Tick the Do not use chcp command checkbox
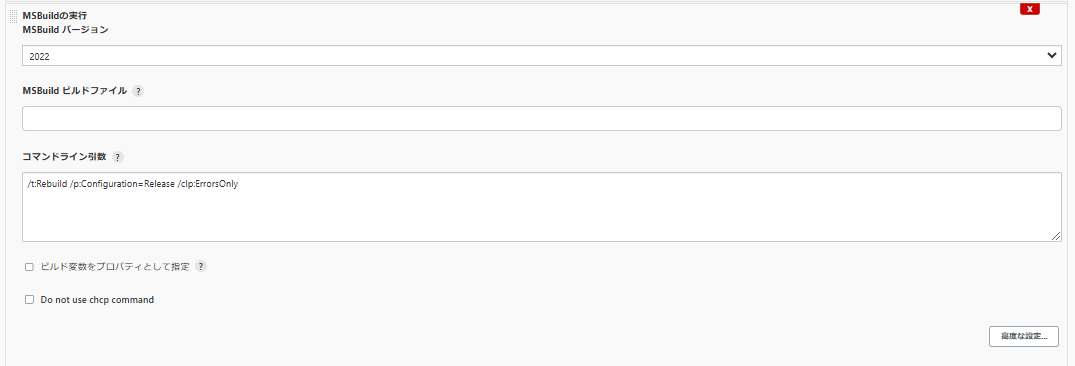1075x366 pixels. click(x=29, y=300)
